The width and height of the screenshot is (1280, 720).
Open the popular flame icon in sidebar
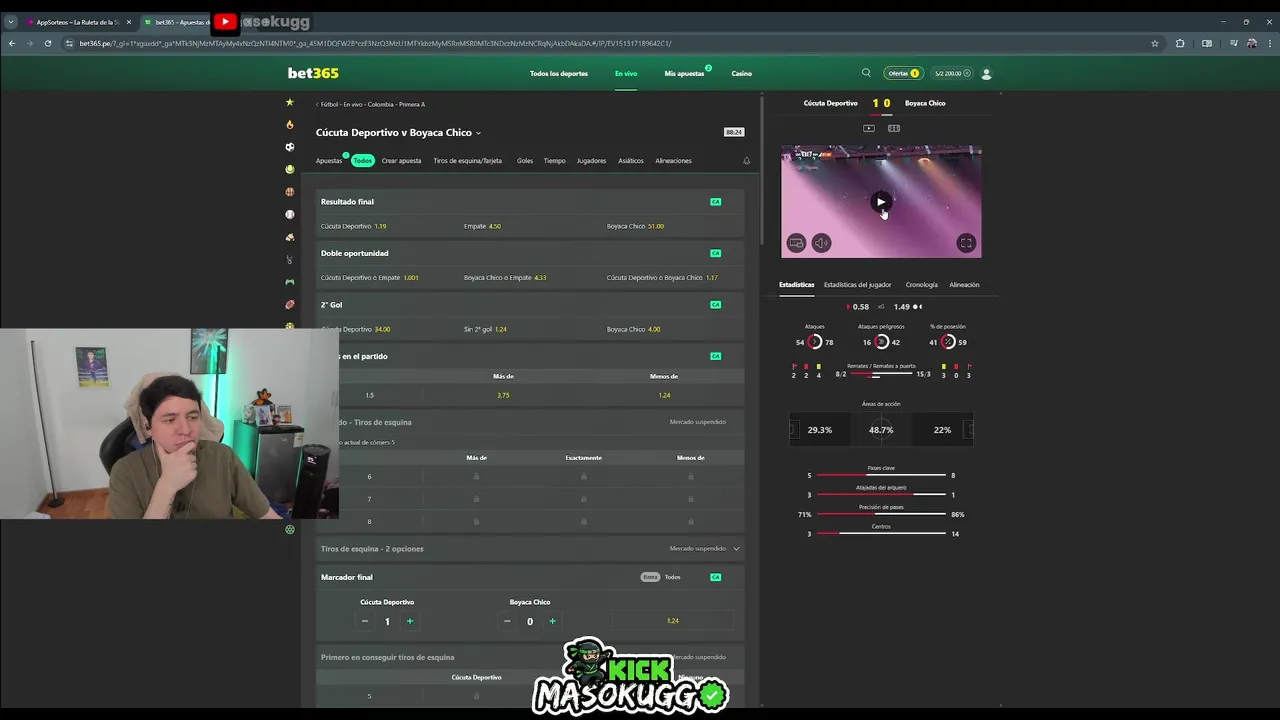pos(290,125)
